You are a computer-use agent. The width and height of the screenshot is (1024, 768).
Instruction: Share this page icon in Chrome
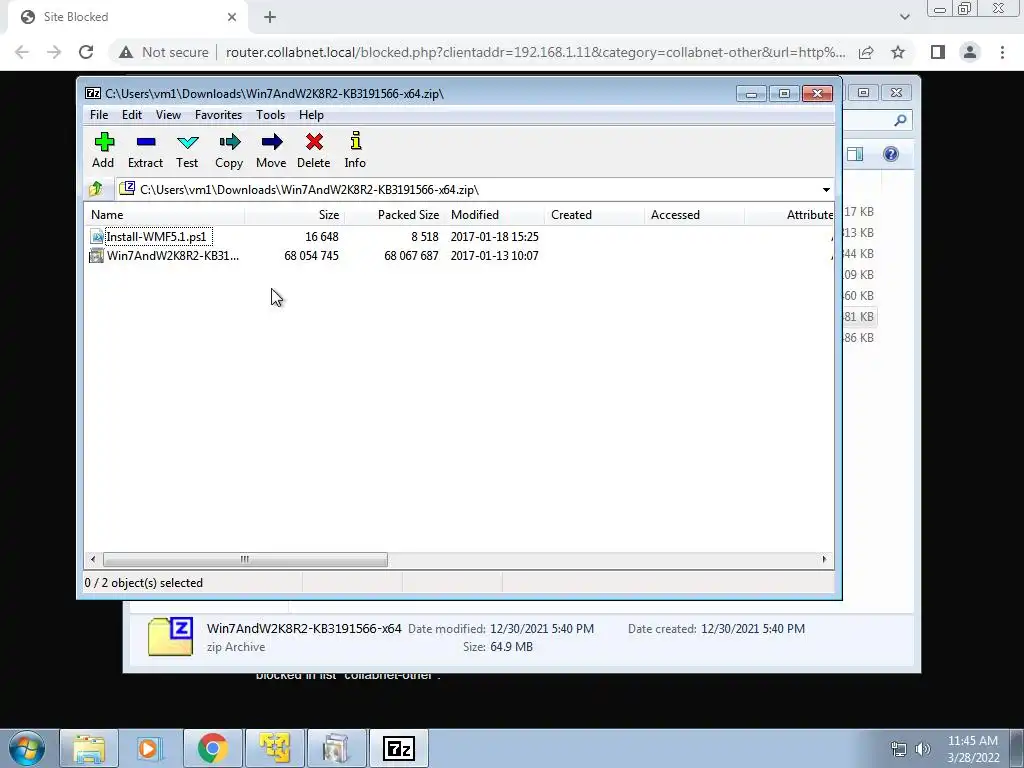(866, 52)
